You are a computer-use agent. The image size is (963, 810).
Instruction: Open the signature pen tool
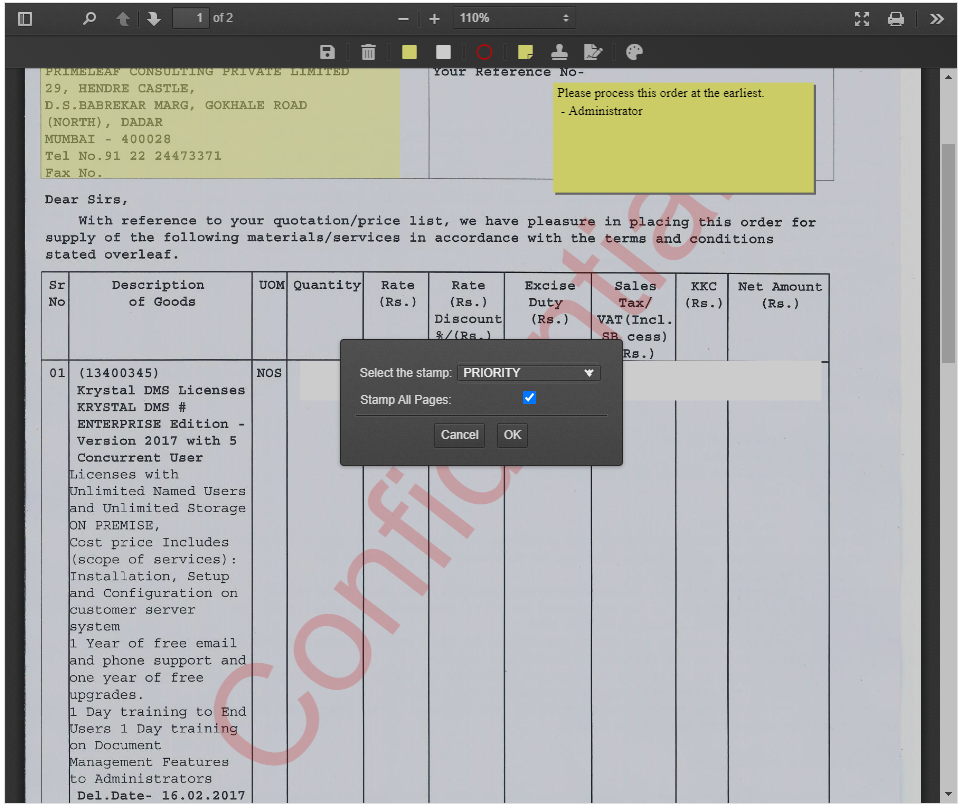(593, 52)
